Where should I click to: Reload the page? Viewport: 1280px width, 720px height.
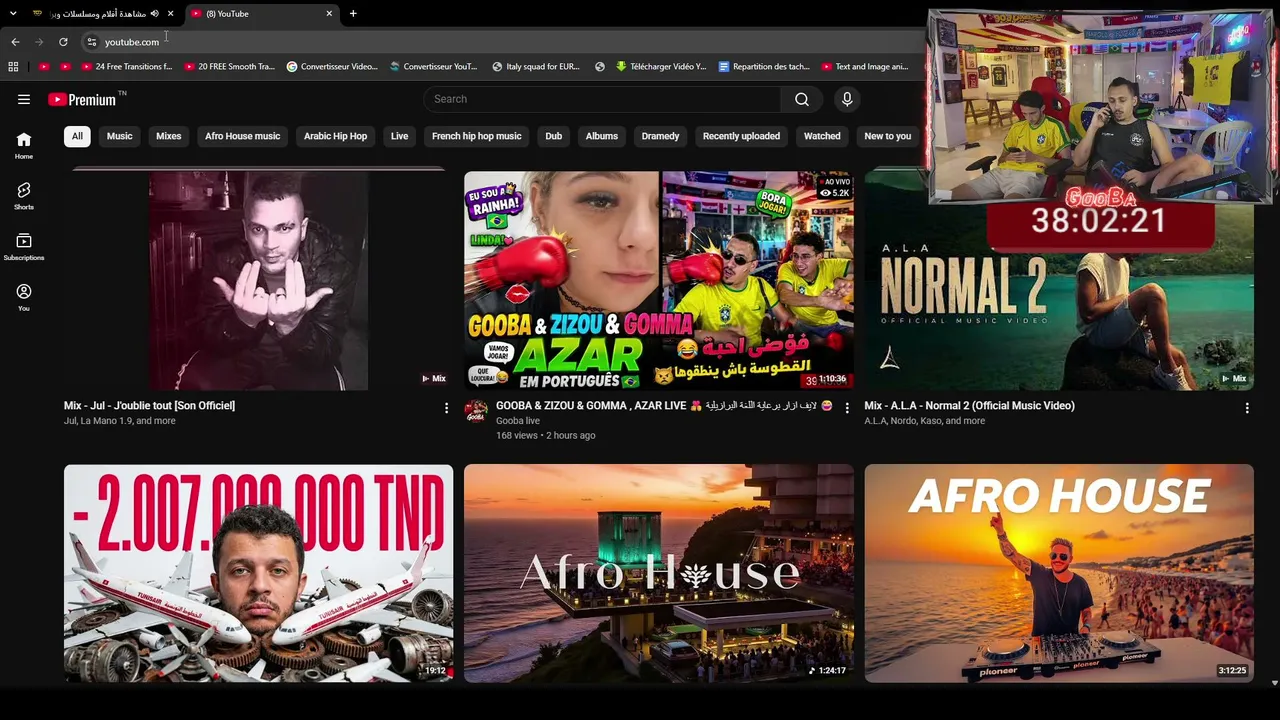point(63,42)
